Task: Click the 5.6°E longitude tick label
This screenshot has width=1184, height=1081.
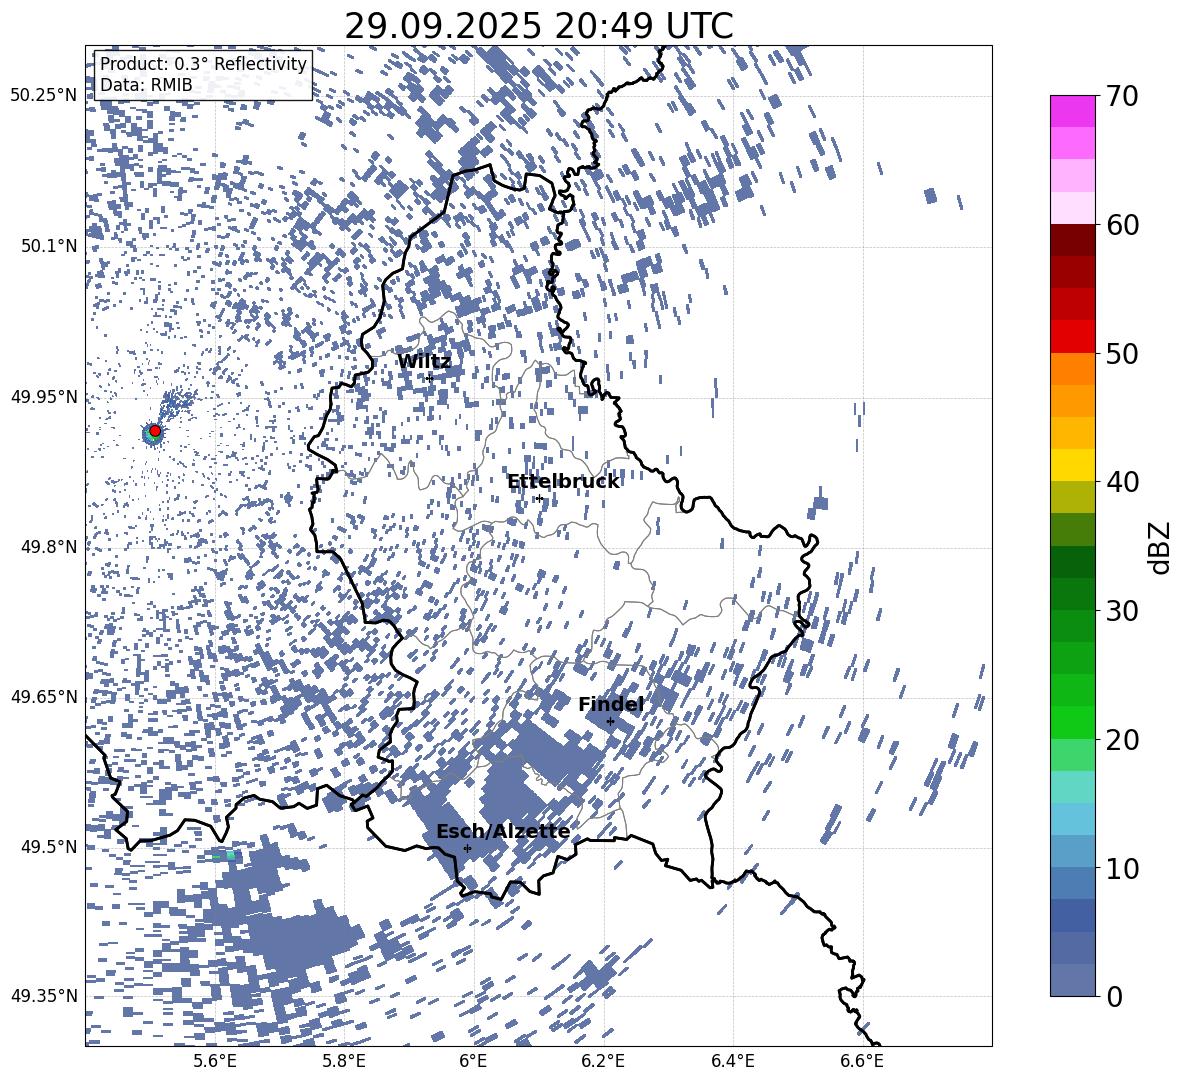Action: pos(214,1061)
